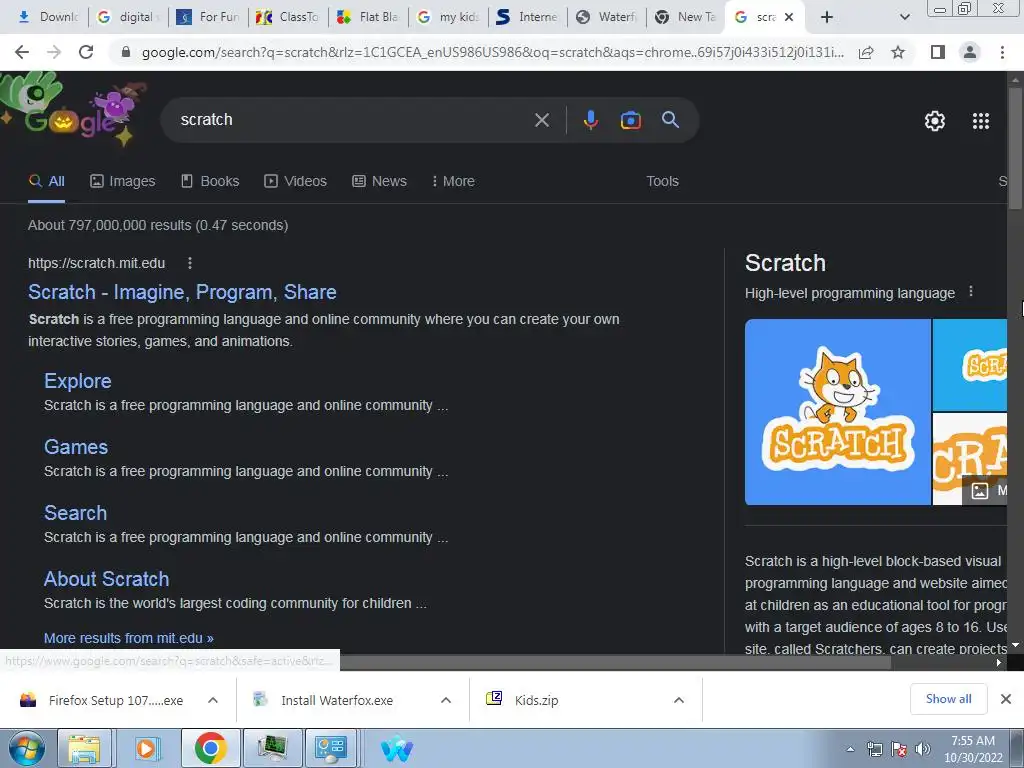Switch to Books results tab
1024x768 pixels.
tap(210, 181)
